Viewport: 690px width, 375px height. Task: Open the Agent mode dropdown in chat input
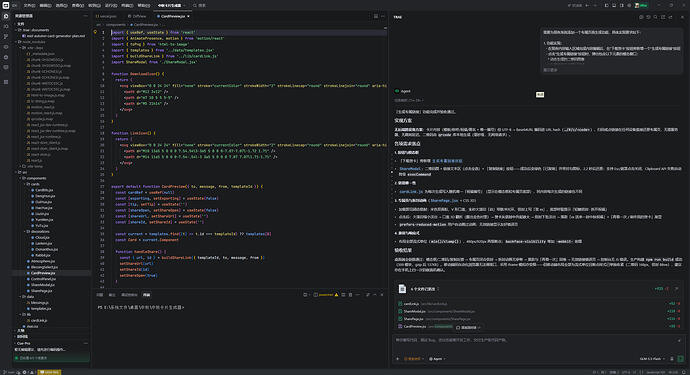click(x=437, y=359)
